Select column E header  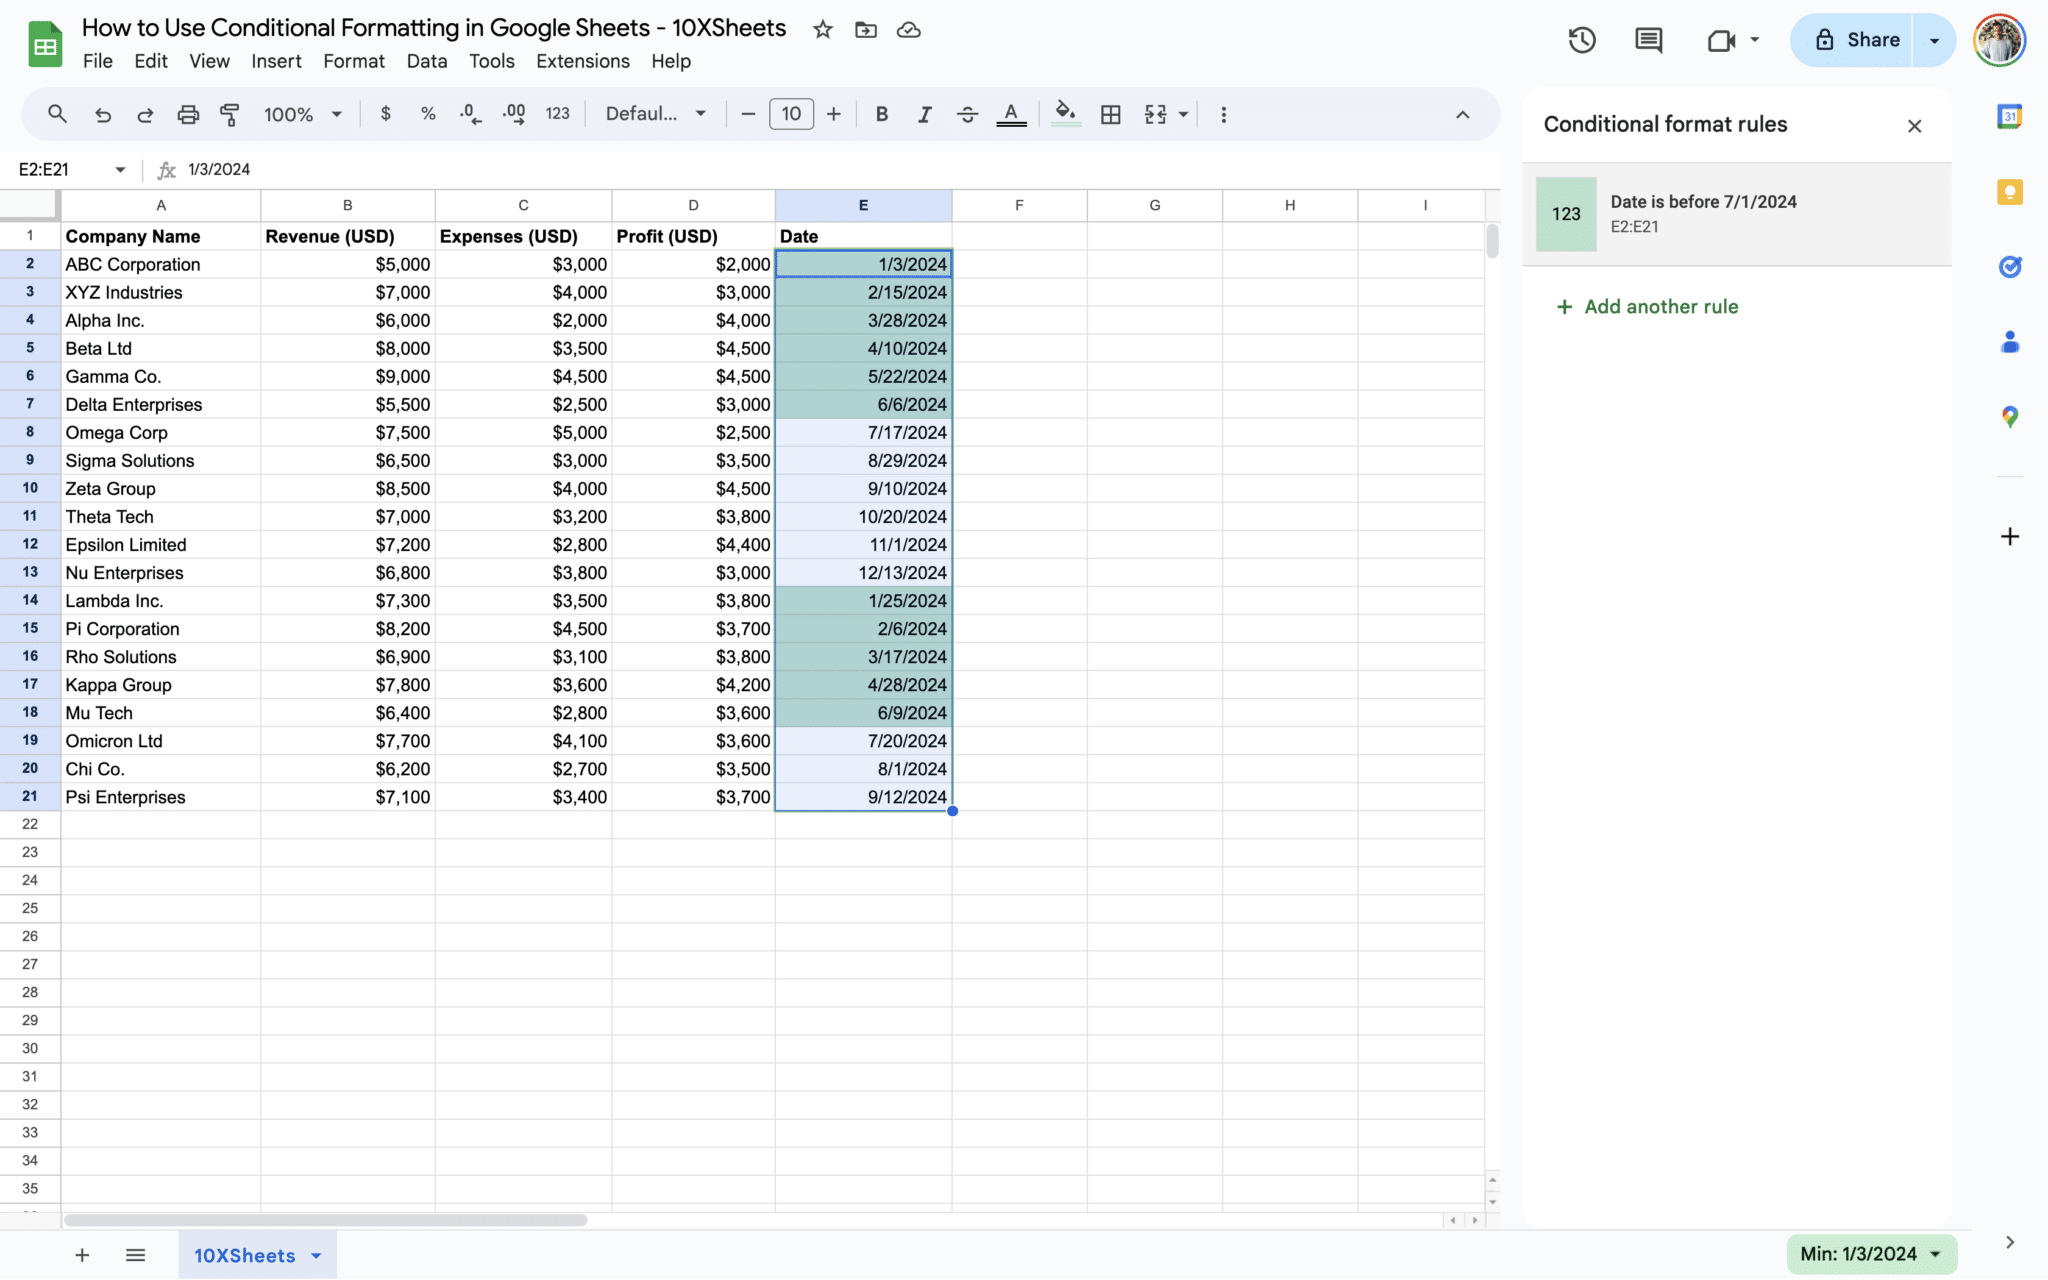(x=863, y=205)
